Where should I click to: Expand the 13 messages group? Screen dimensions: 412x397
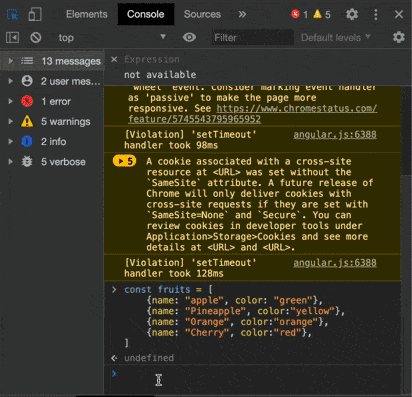(10, 61)
